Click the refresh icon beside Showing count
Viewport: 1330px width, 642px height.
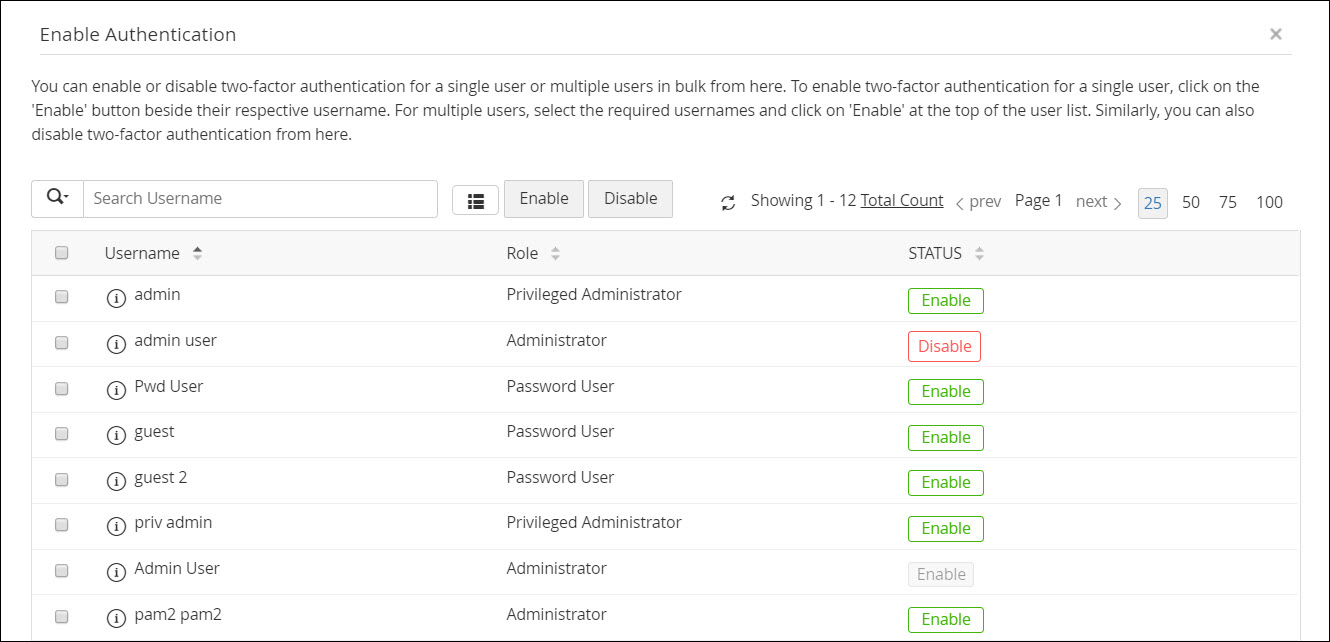(728, 202)
